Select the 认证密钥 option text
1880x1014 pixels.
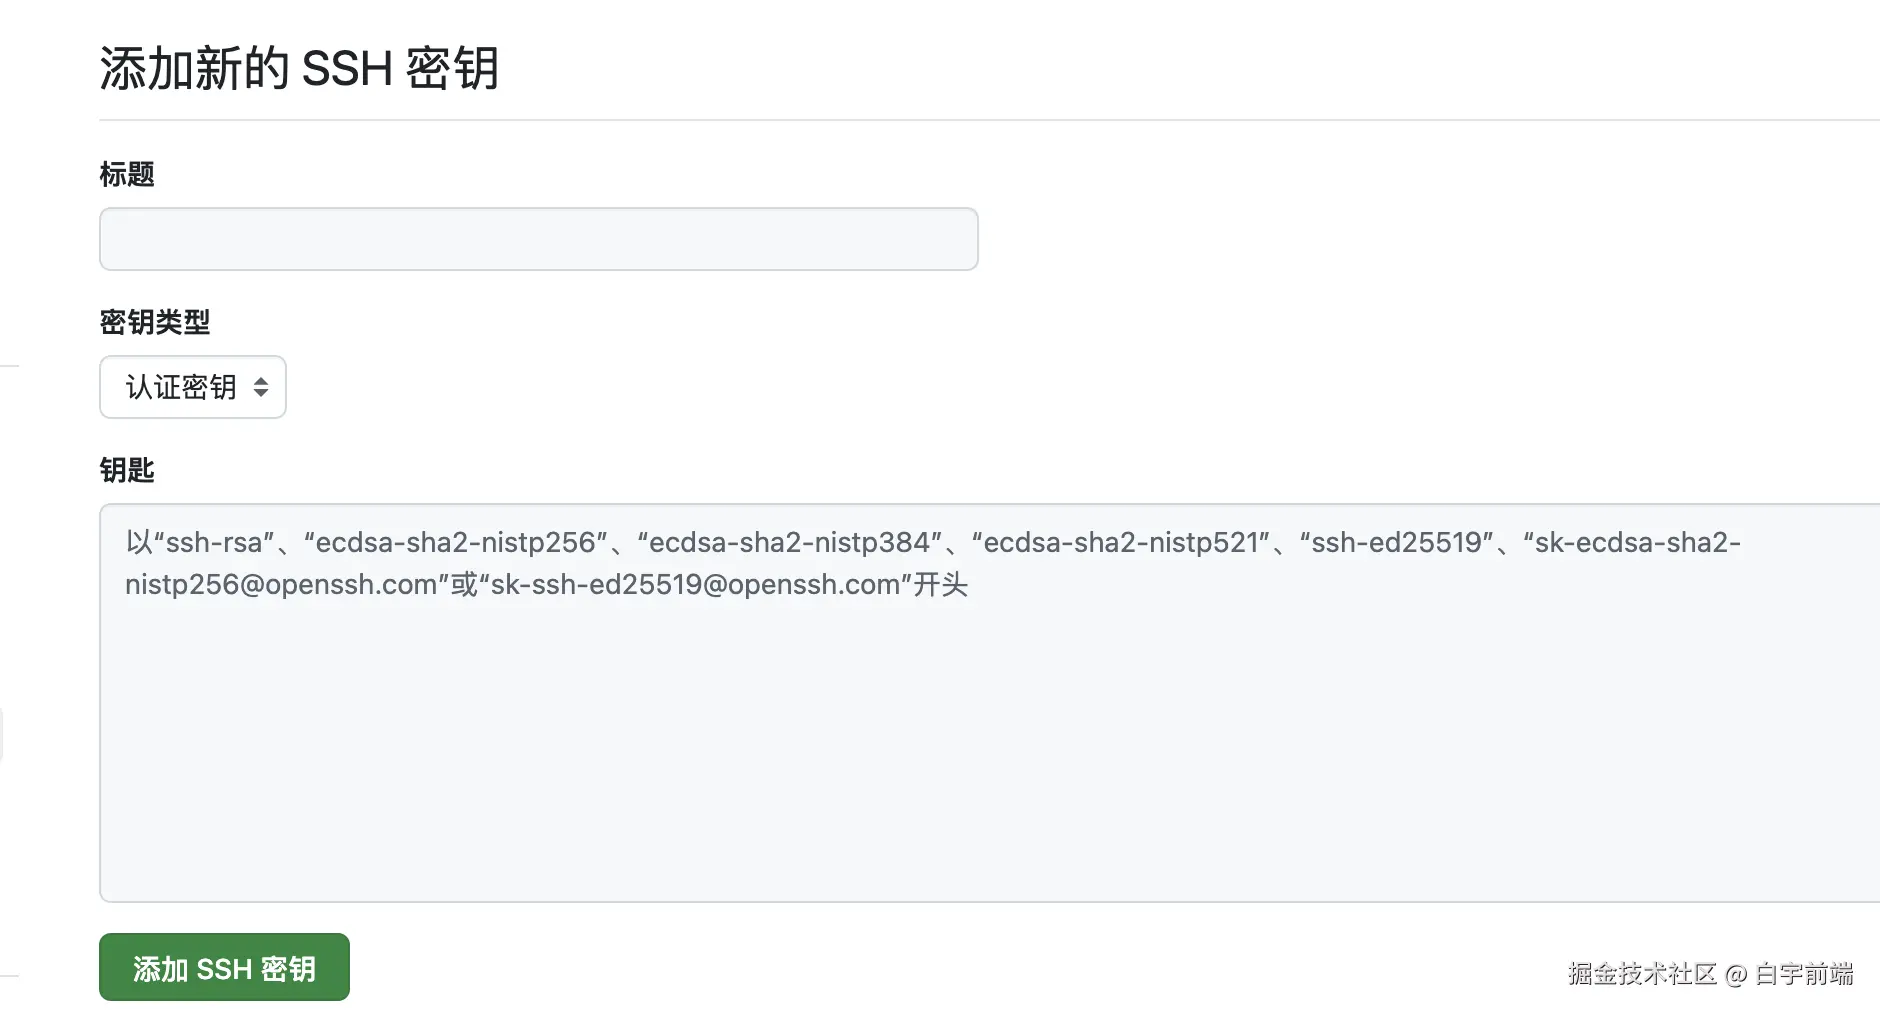(x=181, y=387)
